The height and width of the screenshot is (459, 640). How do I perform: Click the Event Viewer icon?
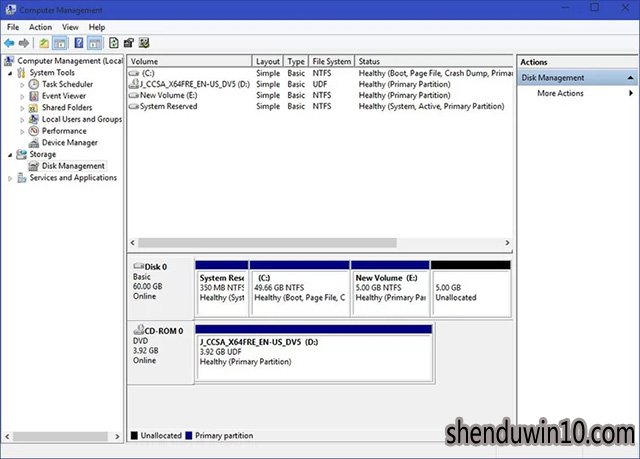[34, 96]
